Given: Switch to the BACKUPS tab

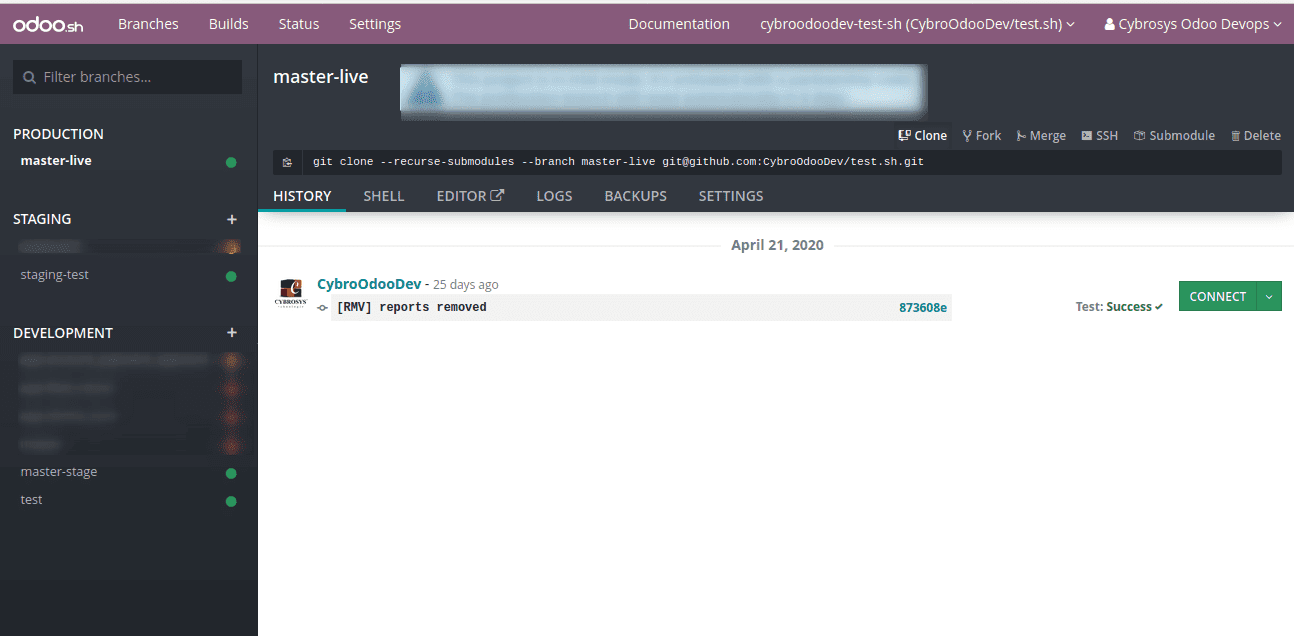Looking at the screenshot, I should click(x=635, y=196).
